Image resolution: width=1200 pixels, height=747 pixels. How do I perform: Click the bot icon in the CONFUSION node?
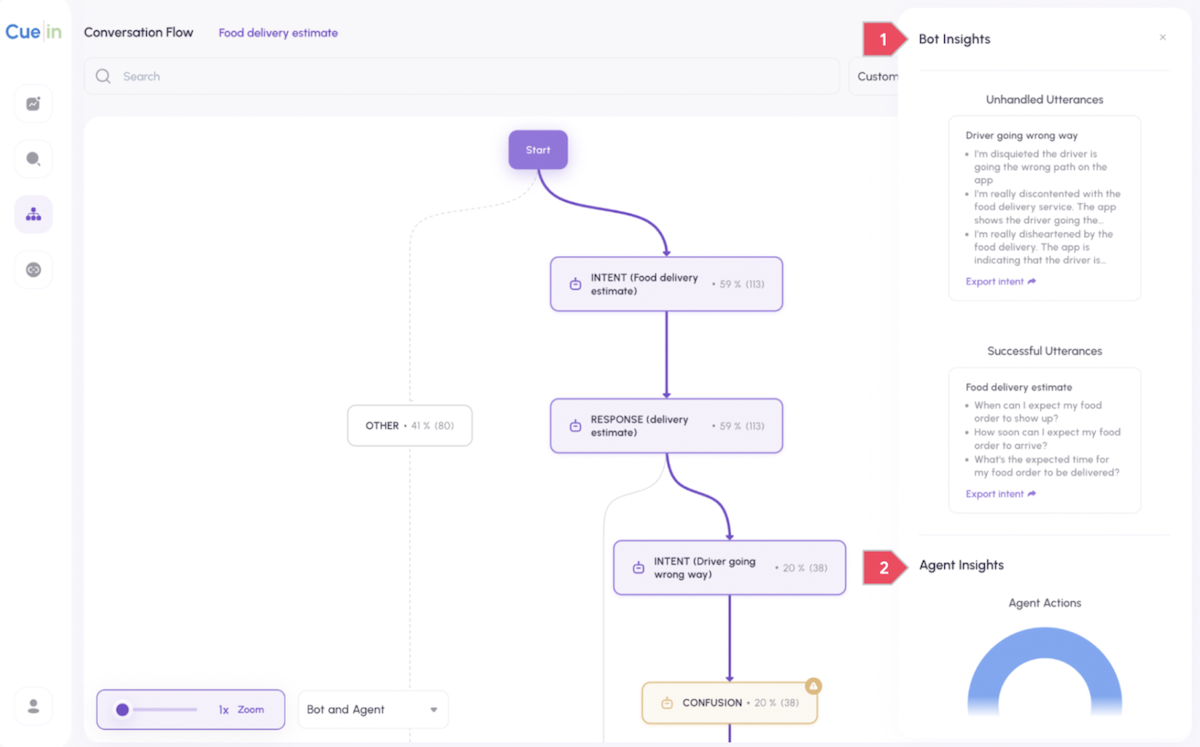[667, 703]
